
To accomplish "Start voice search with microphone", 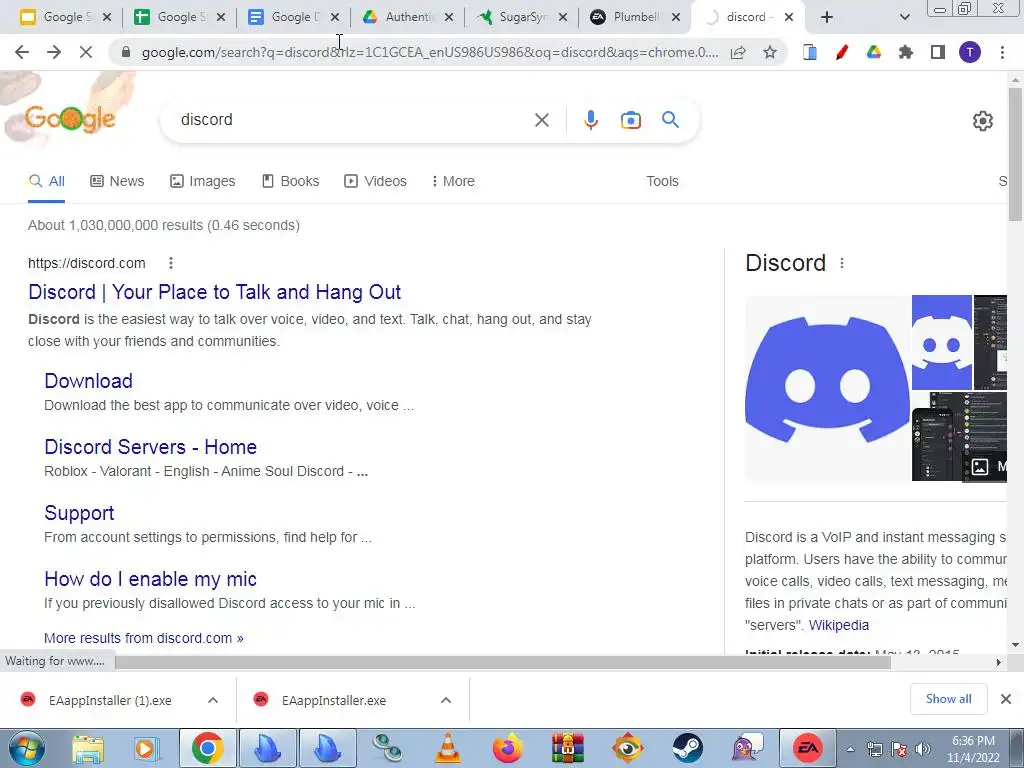I will [x=590, y=120].
